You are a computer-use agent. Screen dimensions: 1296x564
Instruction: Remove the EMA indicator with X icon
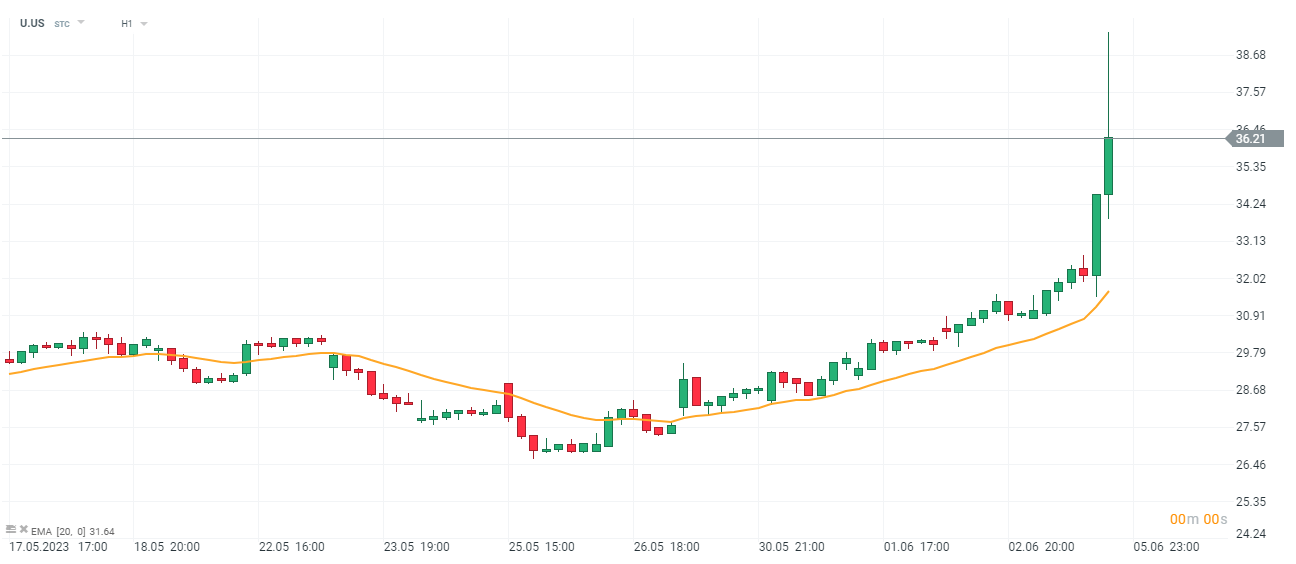(23, 529)
